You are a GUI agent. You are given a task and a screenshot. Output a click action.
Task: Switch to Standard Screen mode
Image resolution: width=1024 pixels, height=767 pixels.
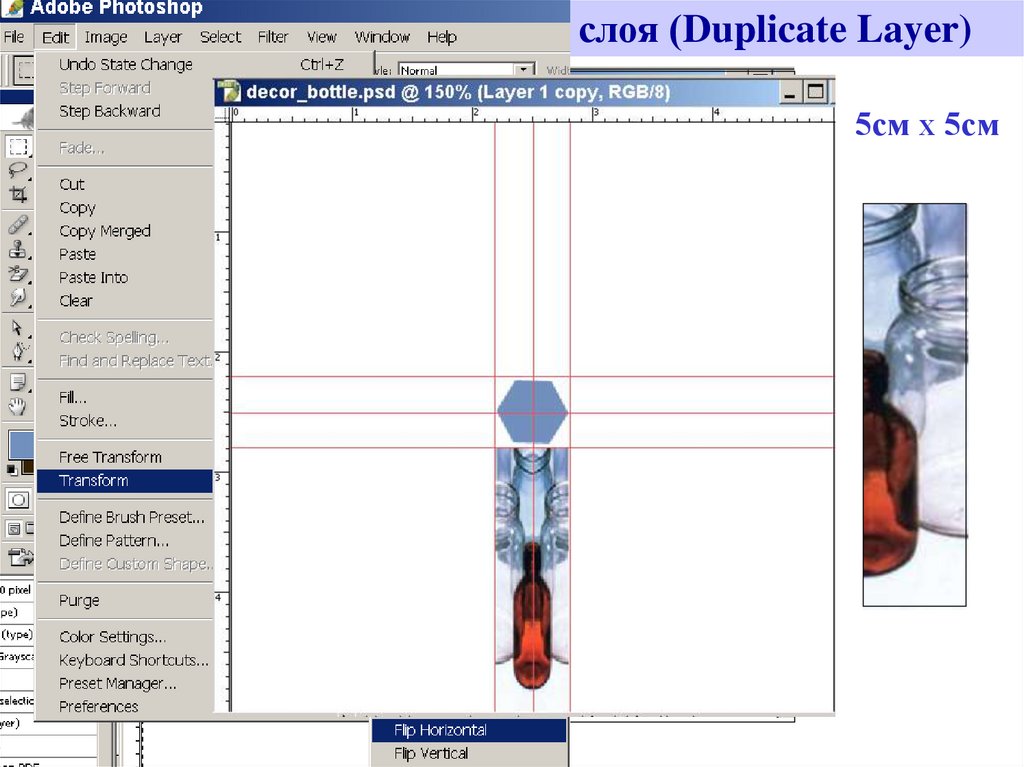[14, 529]
